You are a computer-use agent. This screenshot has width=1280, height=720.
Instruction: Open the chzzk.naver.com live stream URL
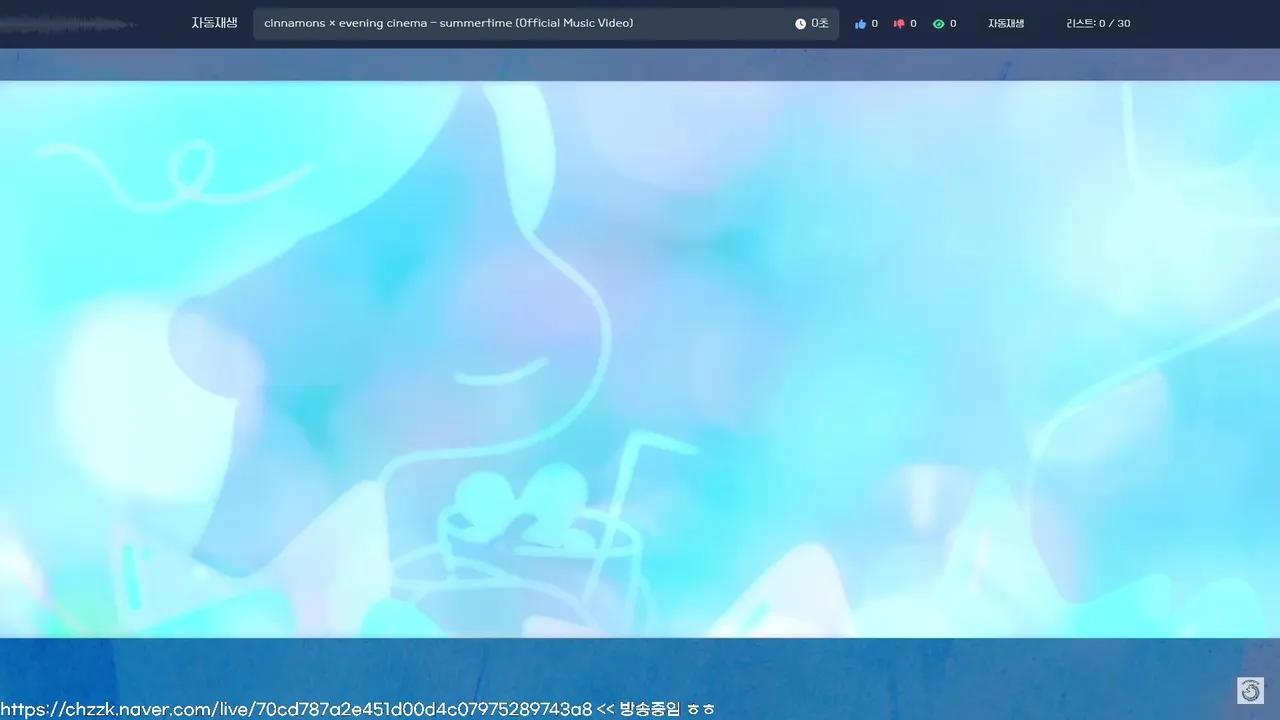click(296, 709)
